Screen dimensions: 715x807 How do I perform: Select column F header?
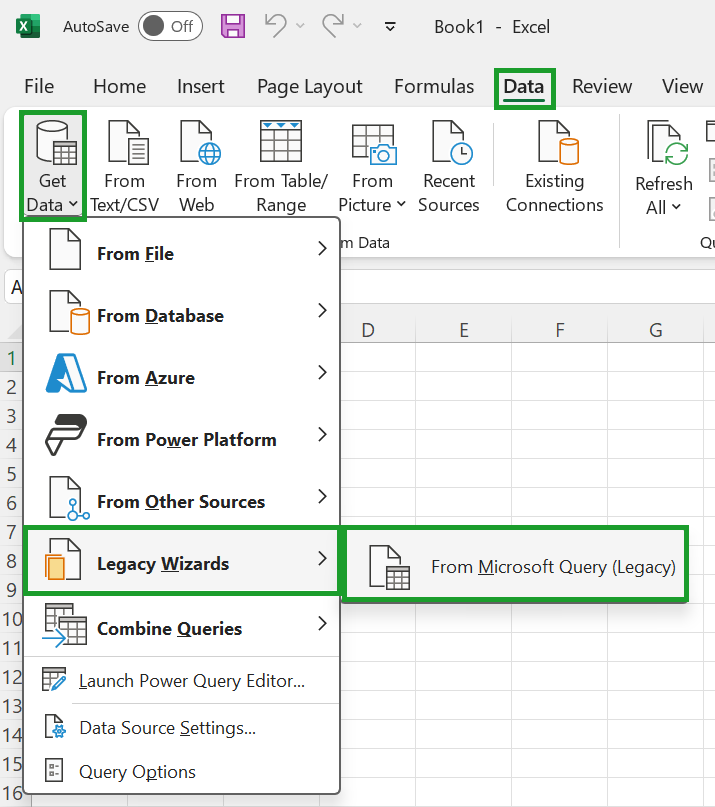559,330
